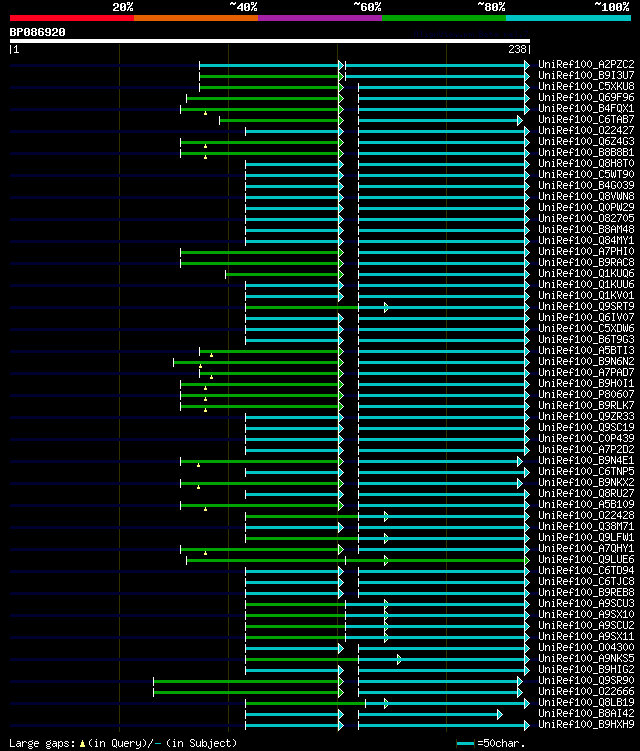Image resolution: width=640 pixels, height=751 pixels.
Task: Select the UniRef100_Q9SRT9 label
Action: click(x=586, y=307)
